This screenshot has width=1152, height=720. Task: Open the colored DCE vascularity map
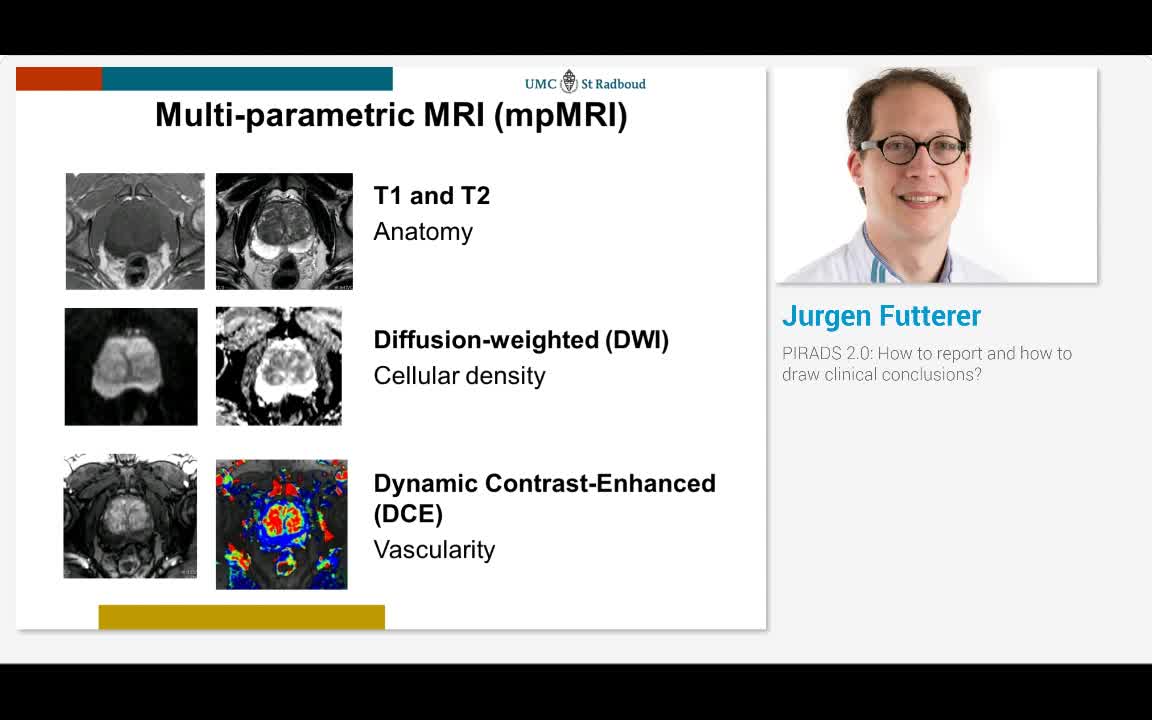tap(282, 524)
